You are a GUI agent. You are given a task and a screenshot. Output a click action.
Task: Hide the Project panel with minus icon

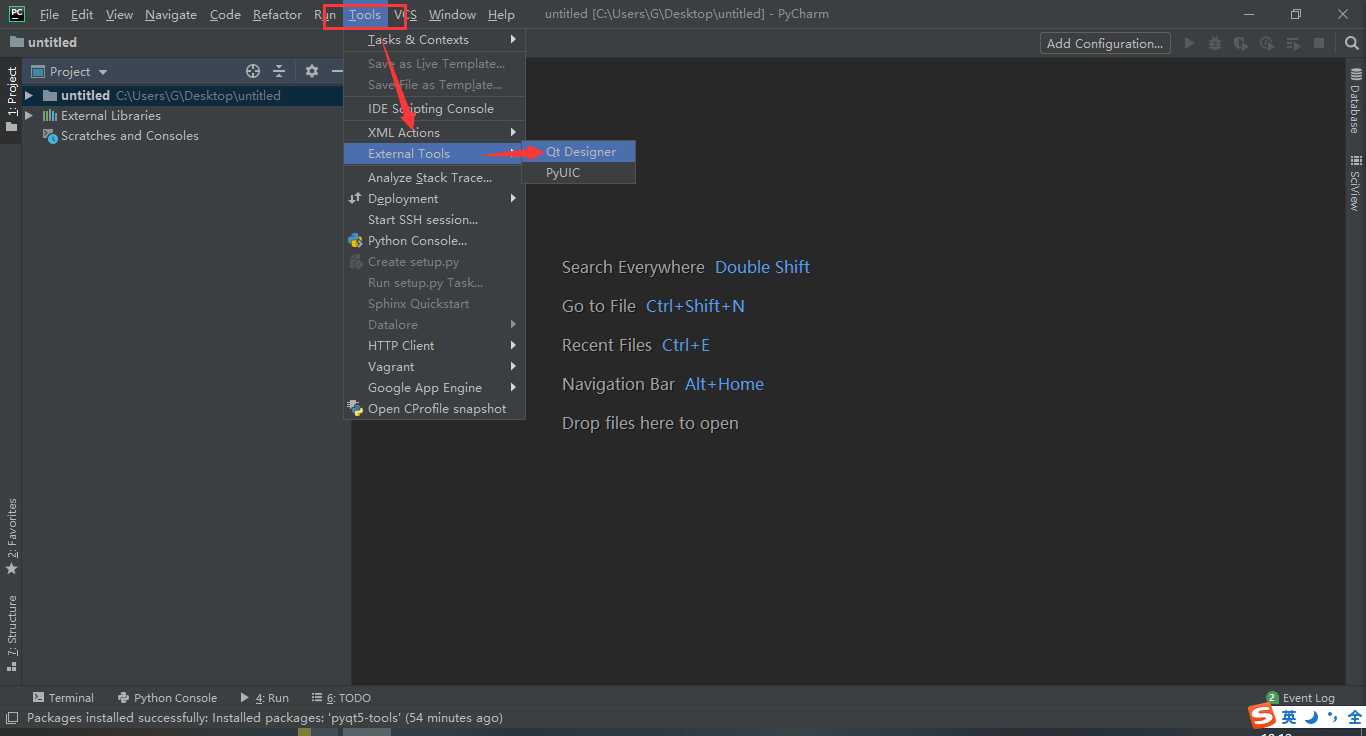coord(337,71)
